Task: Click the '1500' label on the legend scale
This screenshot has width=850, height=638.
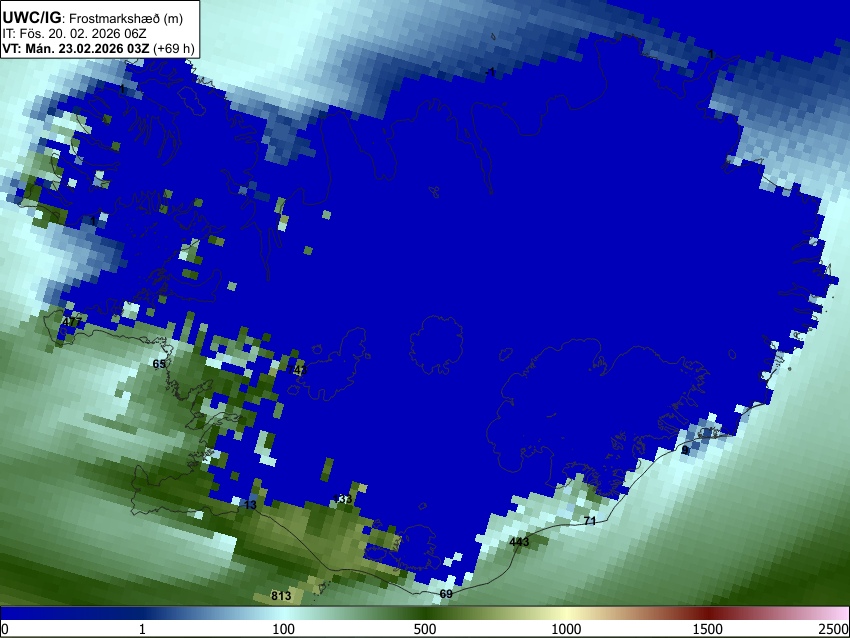Action: coord(707,629)
